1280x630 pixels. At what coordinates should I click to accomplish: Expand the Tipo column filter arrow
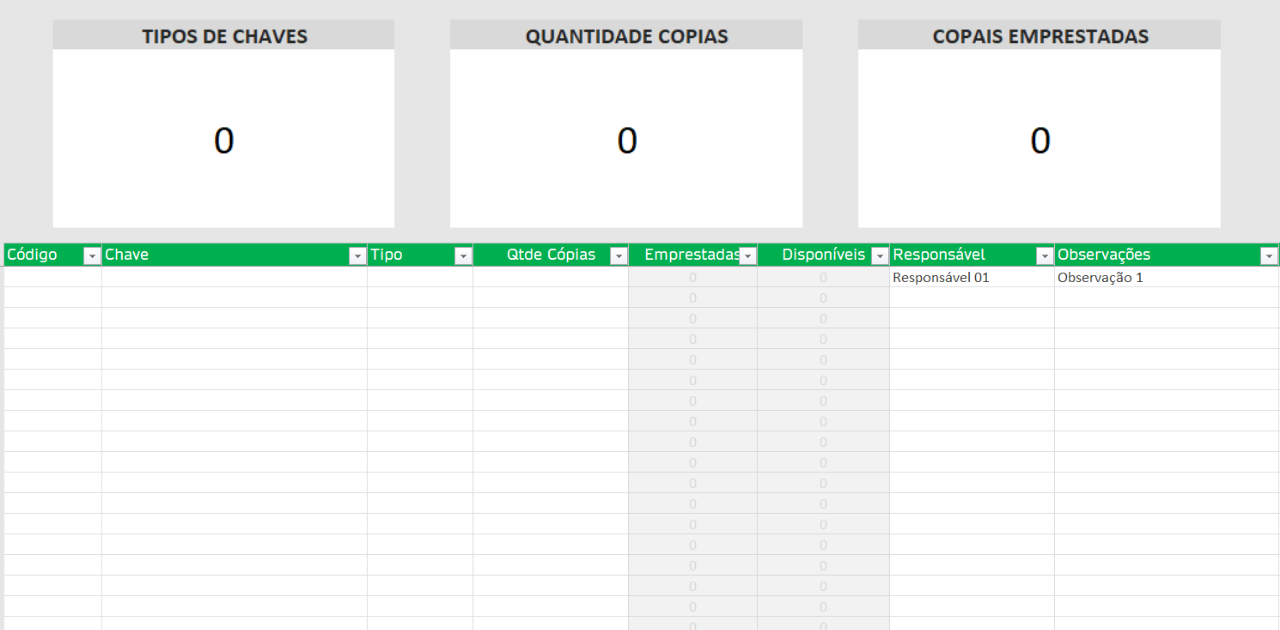point(463,256)
